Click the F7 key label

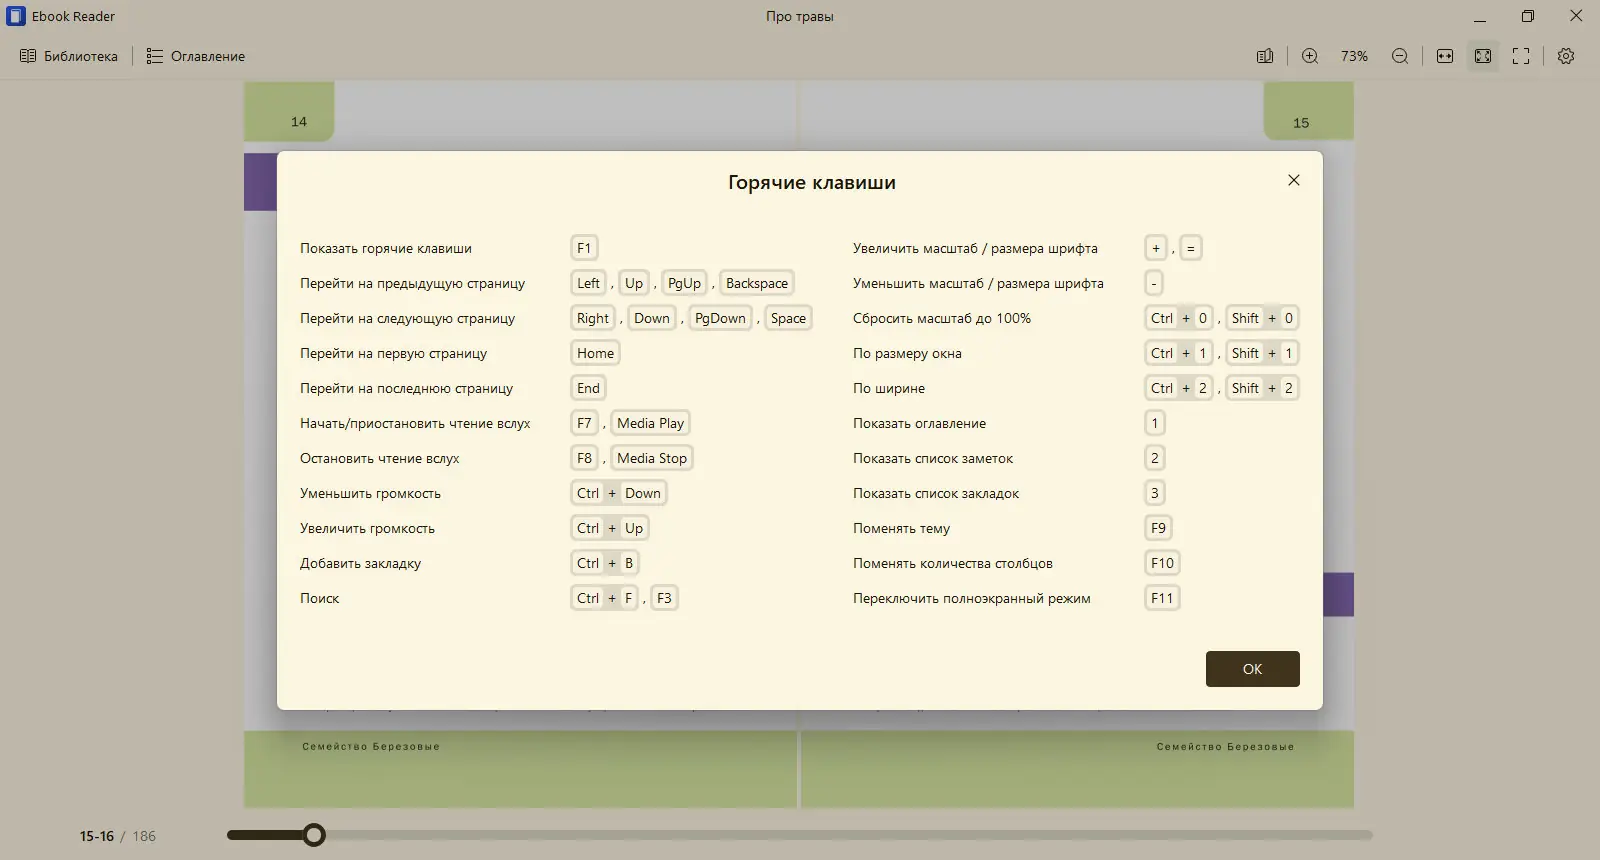(584, 423)
